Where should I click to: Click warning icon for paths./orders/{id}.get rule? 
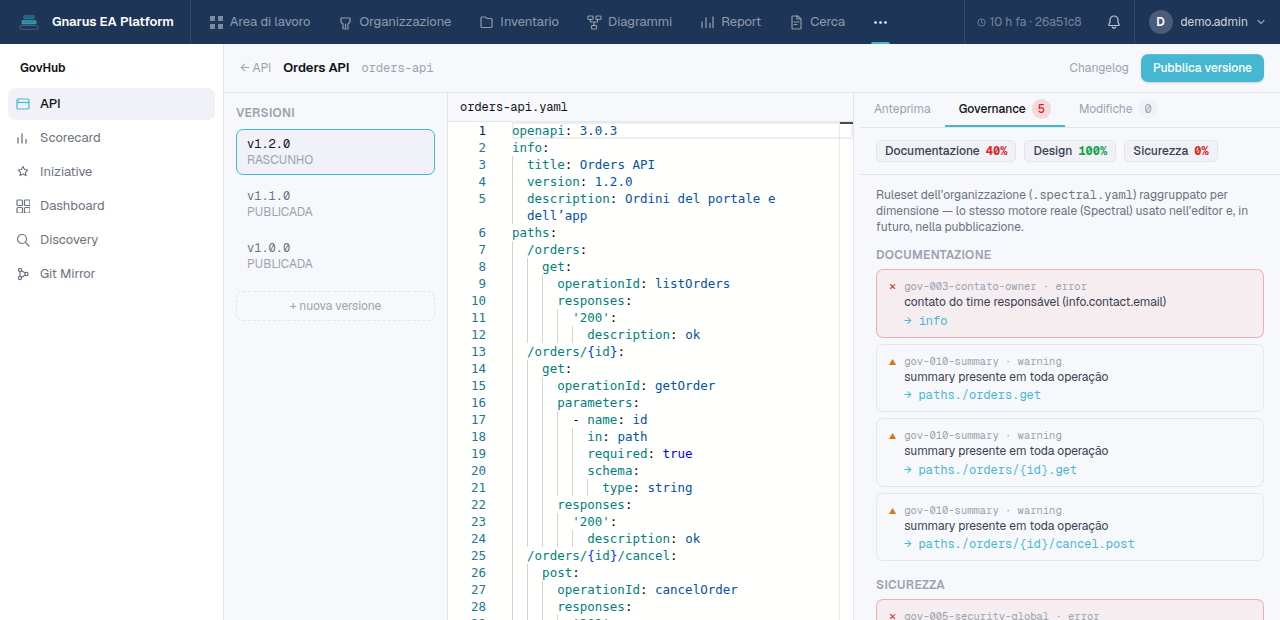pos(893,436)
